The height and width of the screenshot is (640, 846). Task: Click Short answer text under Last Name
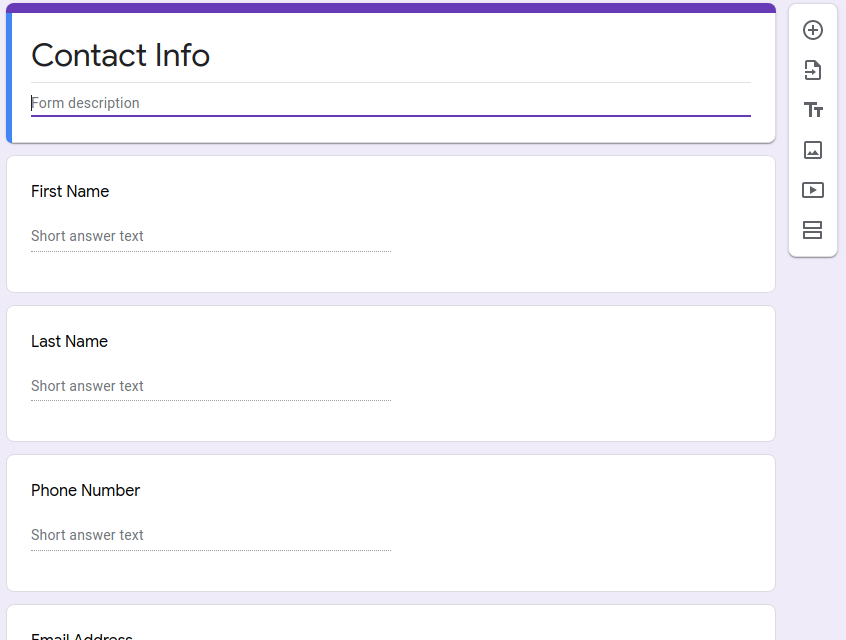(87, 386)
